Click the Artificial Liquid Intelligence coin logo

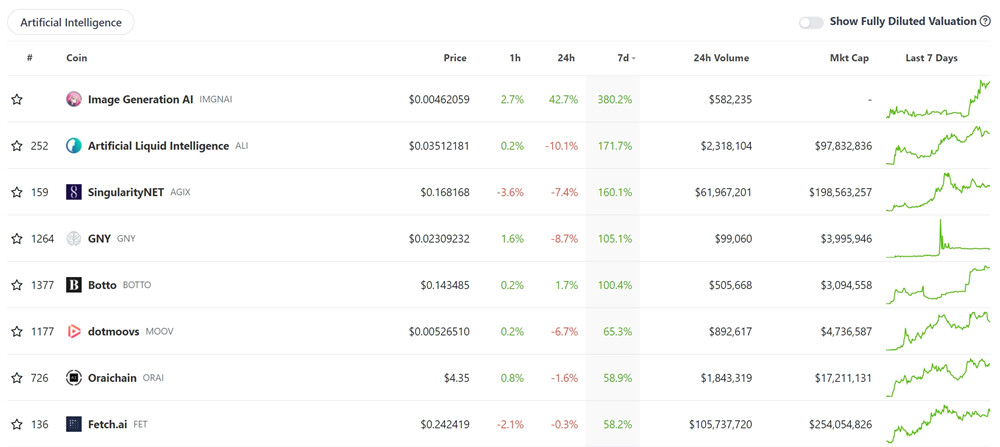[x=74, y=146]
